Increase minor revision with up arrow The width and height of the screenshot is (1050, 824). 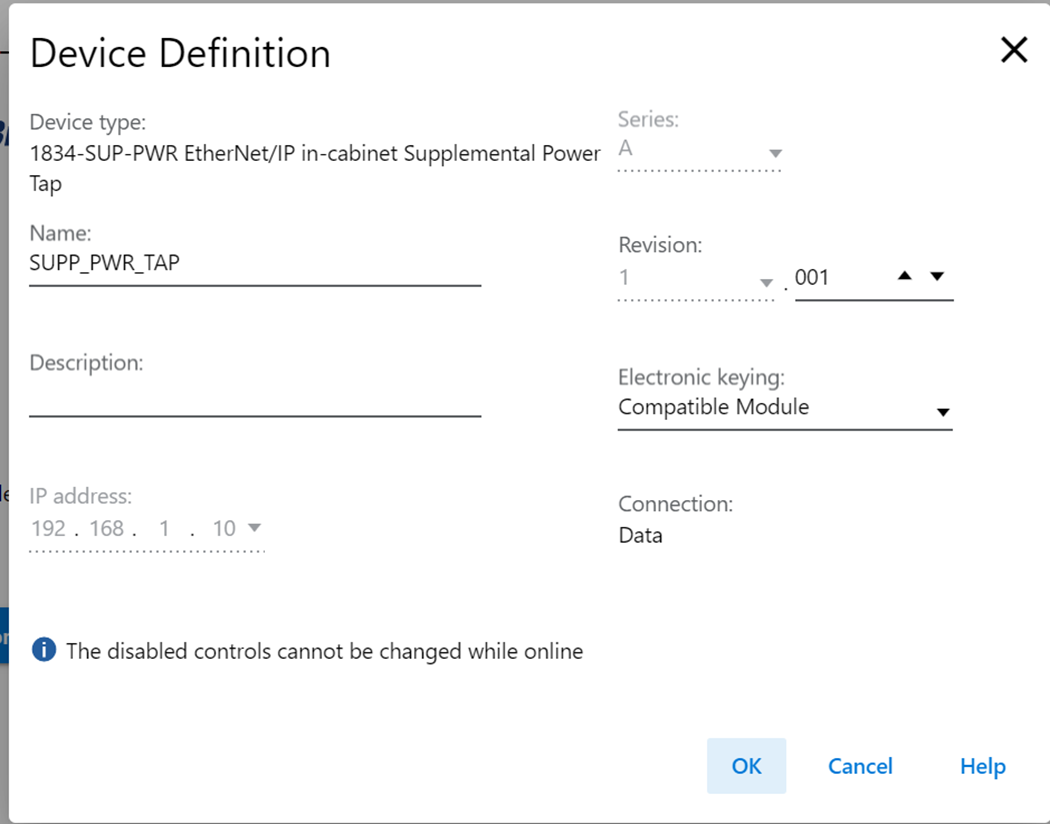(905, 275)
